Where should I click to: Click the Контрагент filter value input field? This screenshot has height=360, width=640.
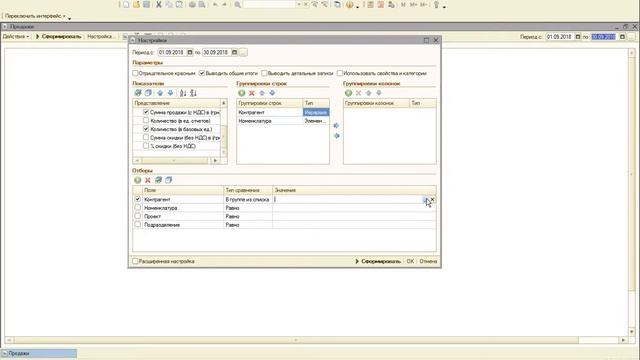[348, 200]
